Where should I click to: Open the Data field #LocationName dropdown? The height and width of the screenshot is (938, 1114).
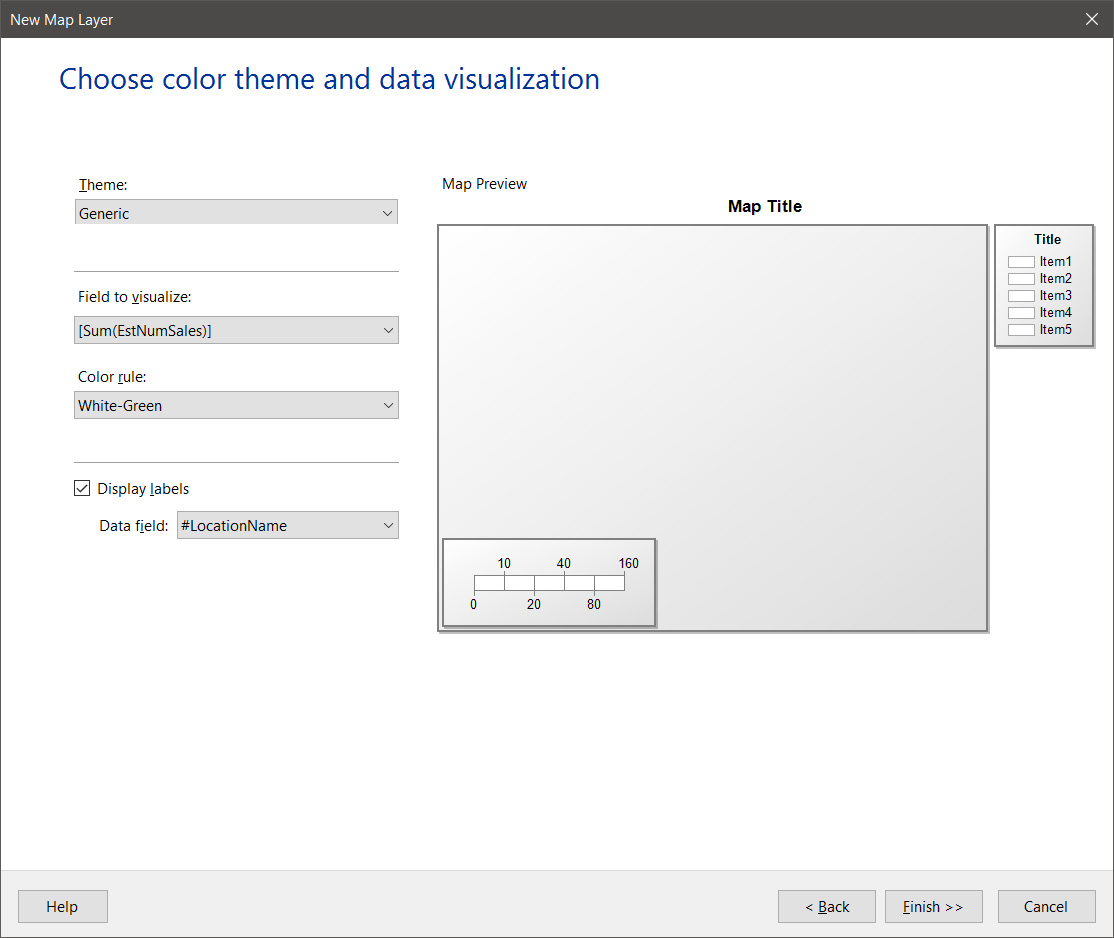point(287,525)
